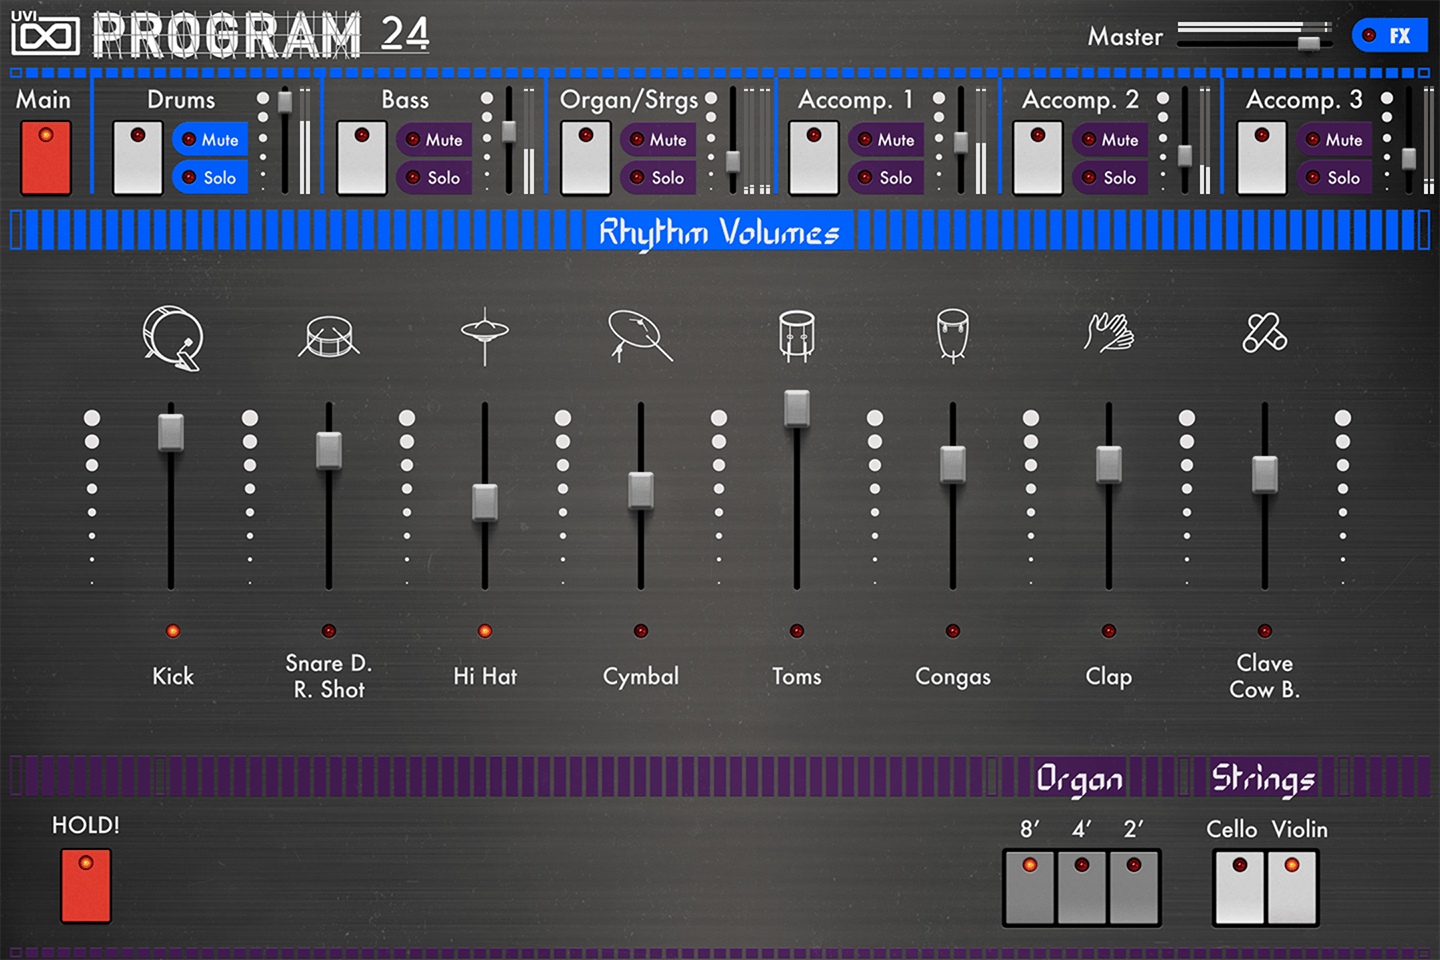
Task: Select the Clave/Cowbell sticks icon
Action: pos(1264,335)
